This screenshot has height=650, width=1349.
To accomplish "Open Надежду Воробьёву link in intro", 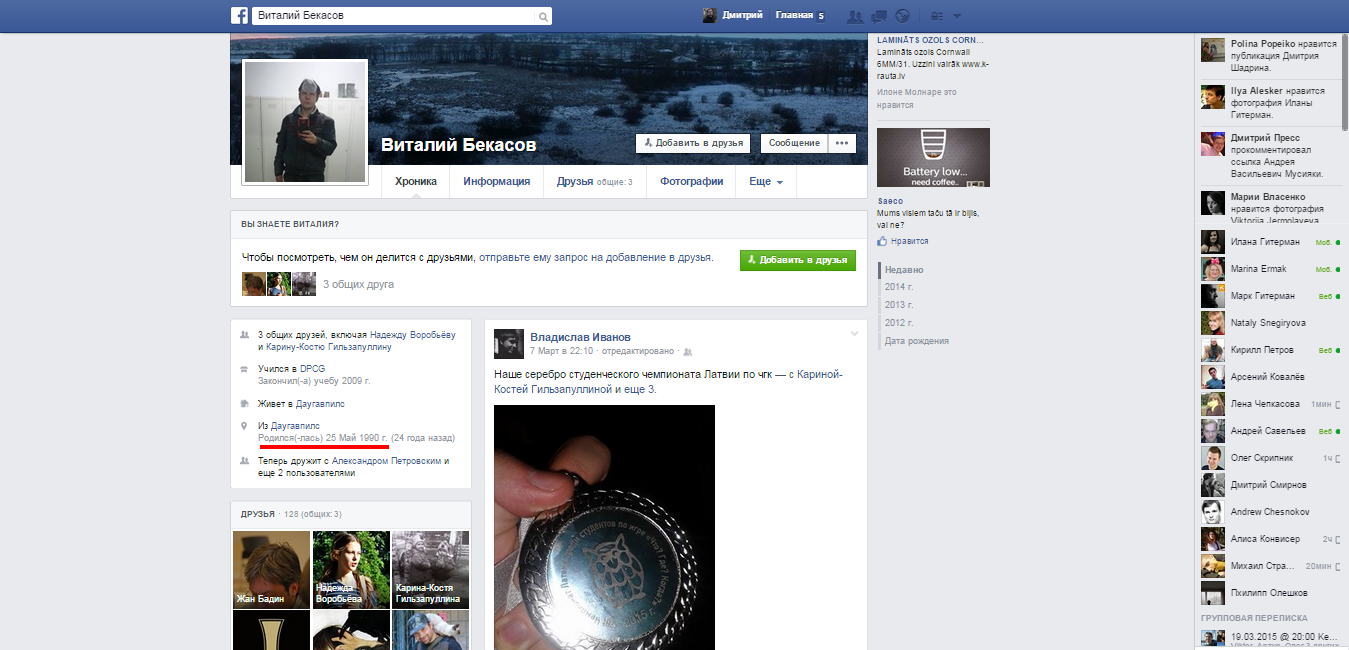I will tap(412, 335).
